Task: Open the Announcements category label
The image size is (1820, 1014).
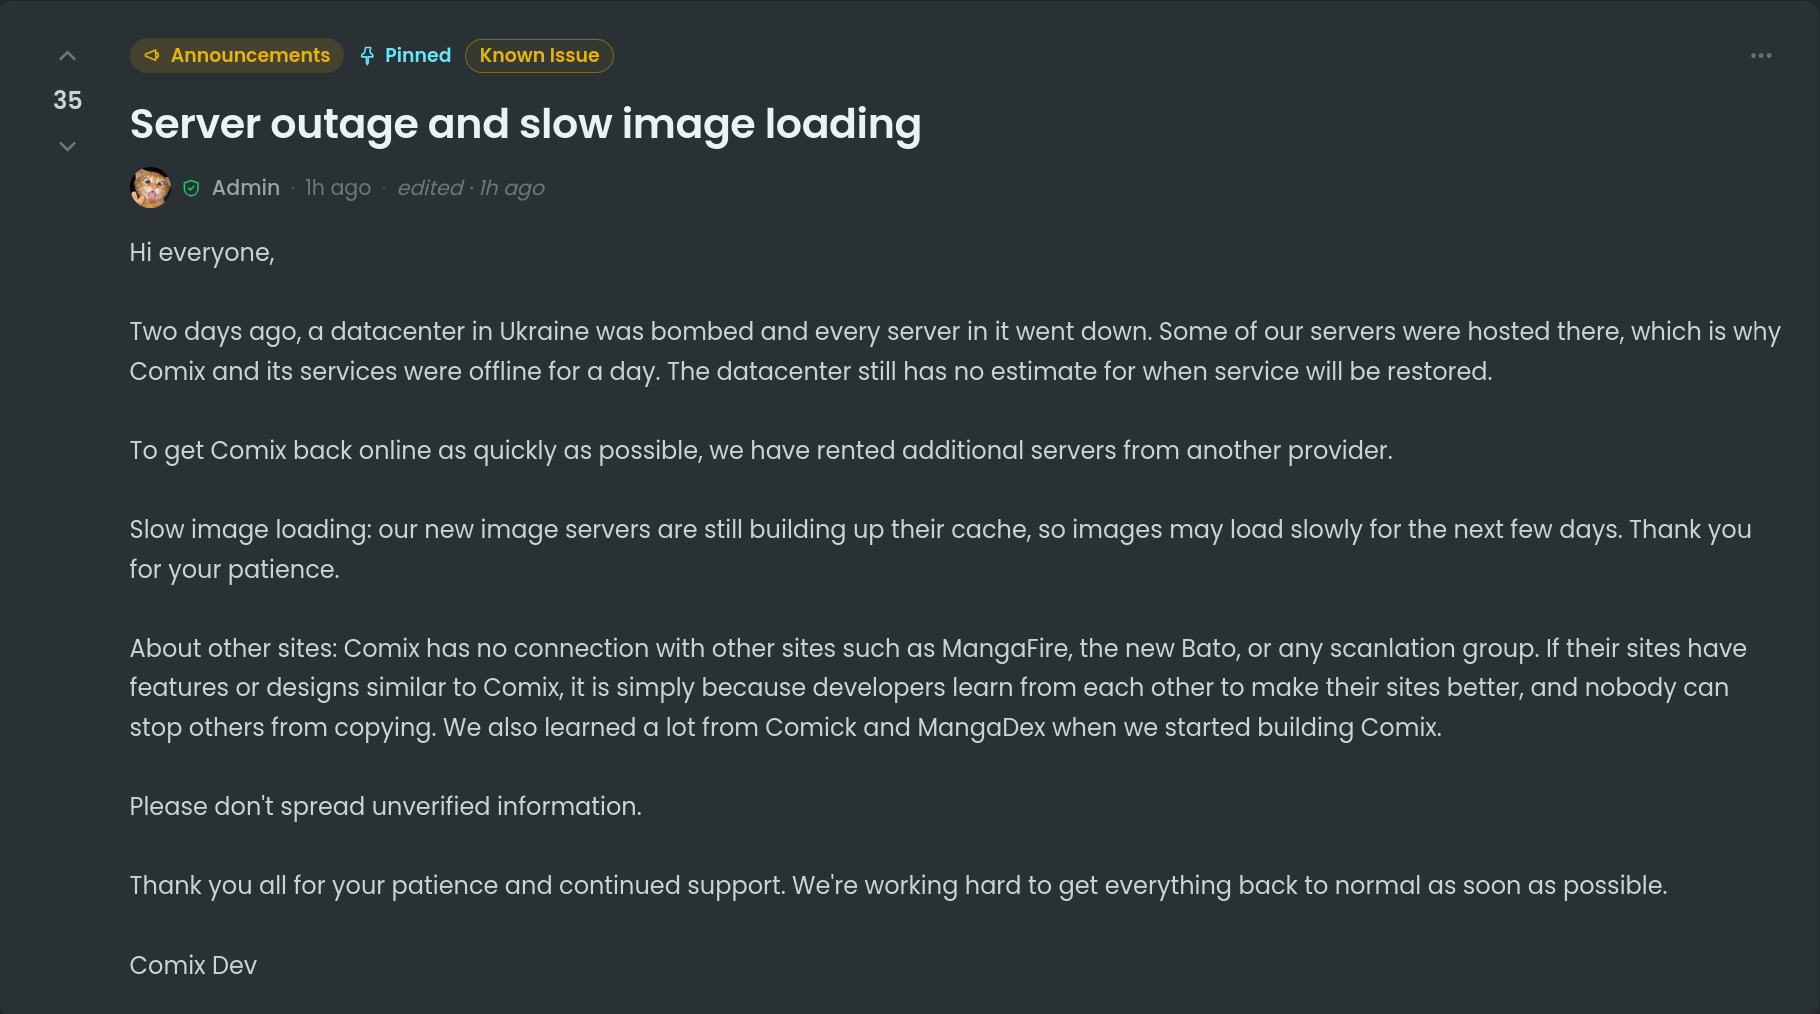Action: pyautogui.click(x=237, y=56)
